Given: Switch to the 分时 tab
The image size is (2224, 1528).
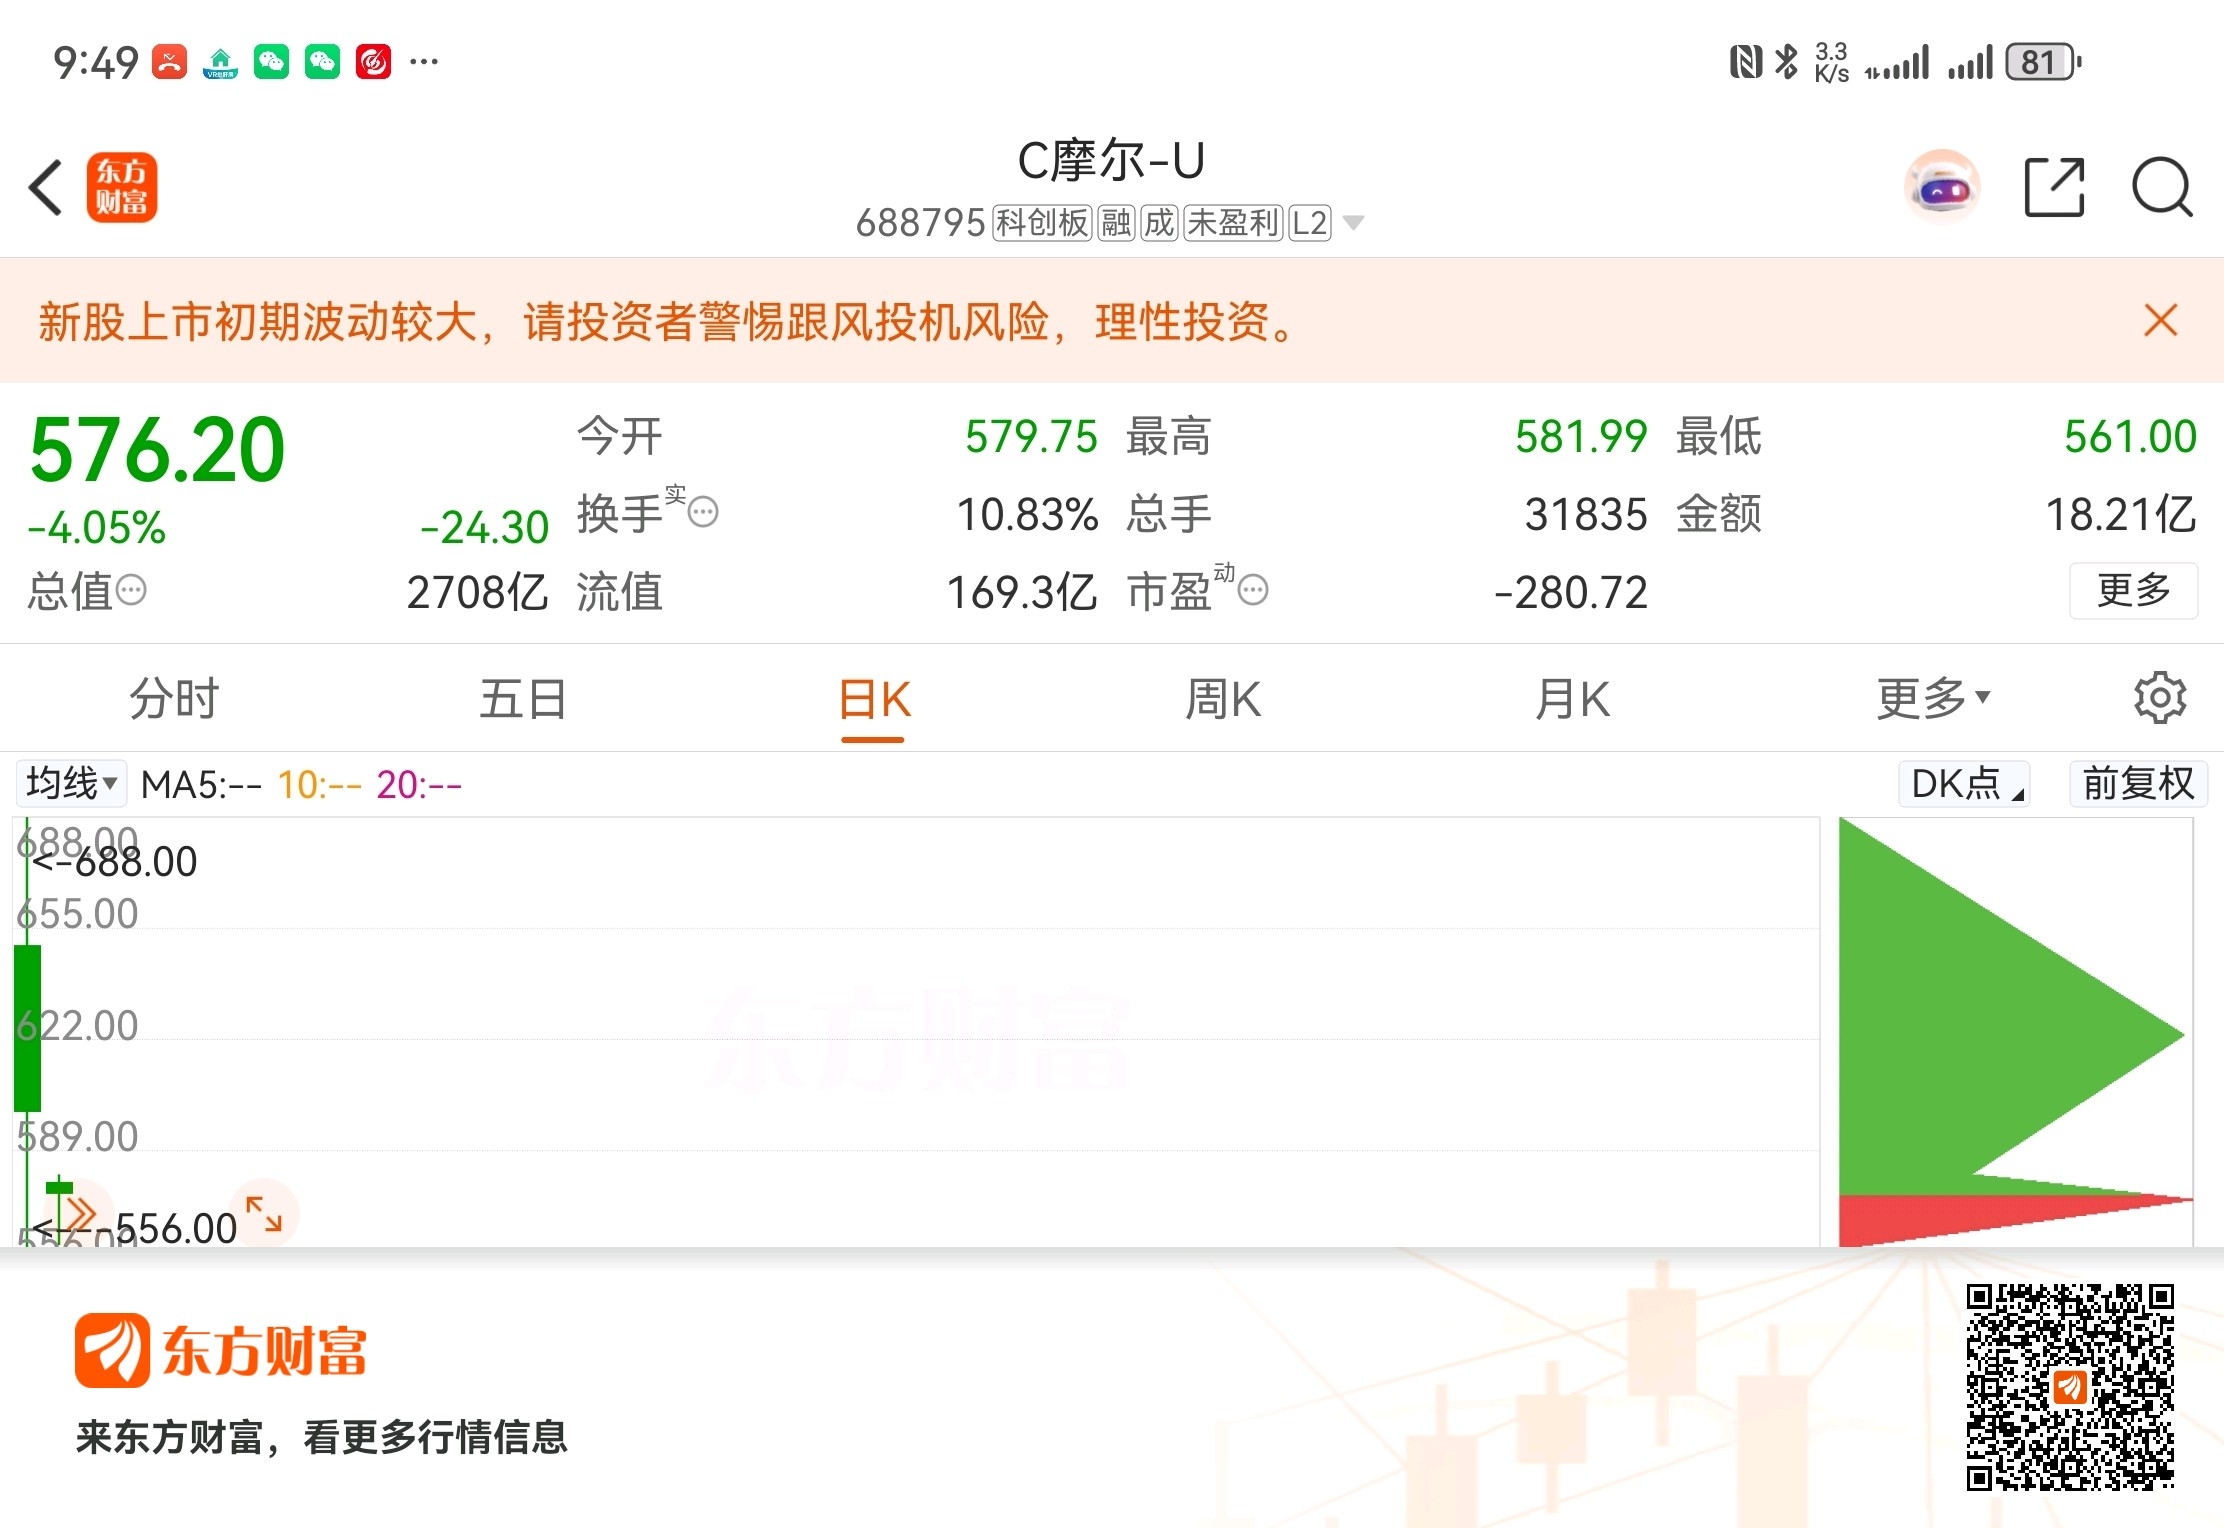Looking at the screenshot, I should pyautogui.click(x=174, y=698).
